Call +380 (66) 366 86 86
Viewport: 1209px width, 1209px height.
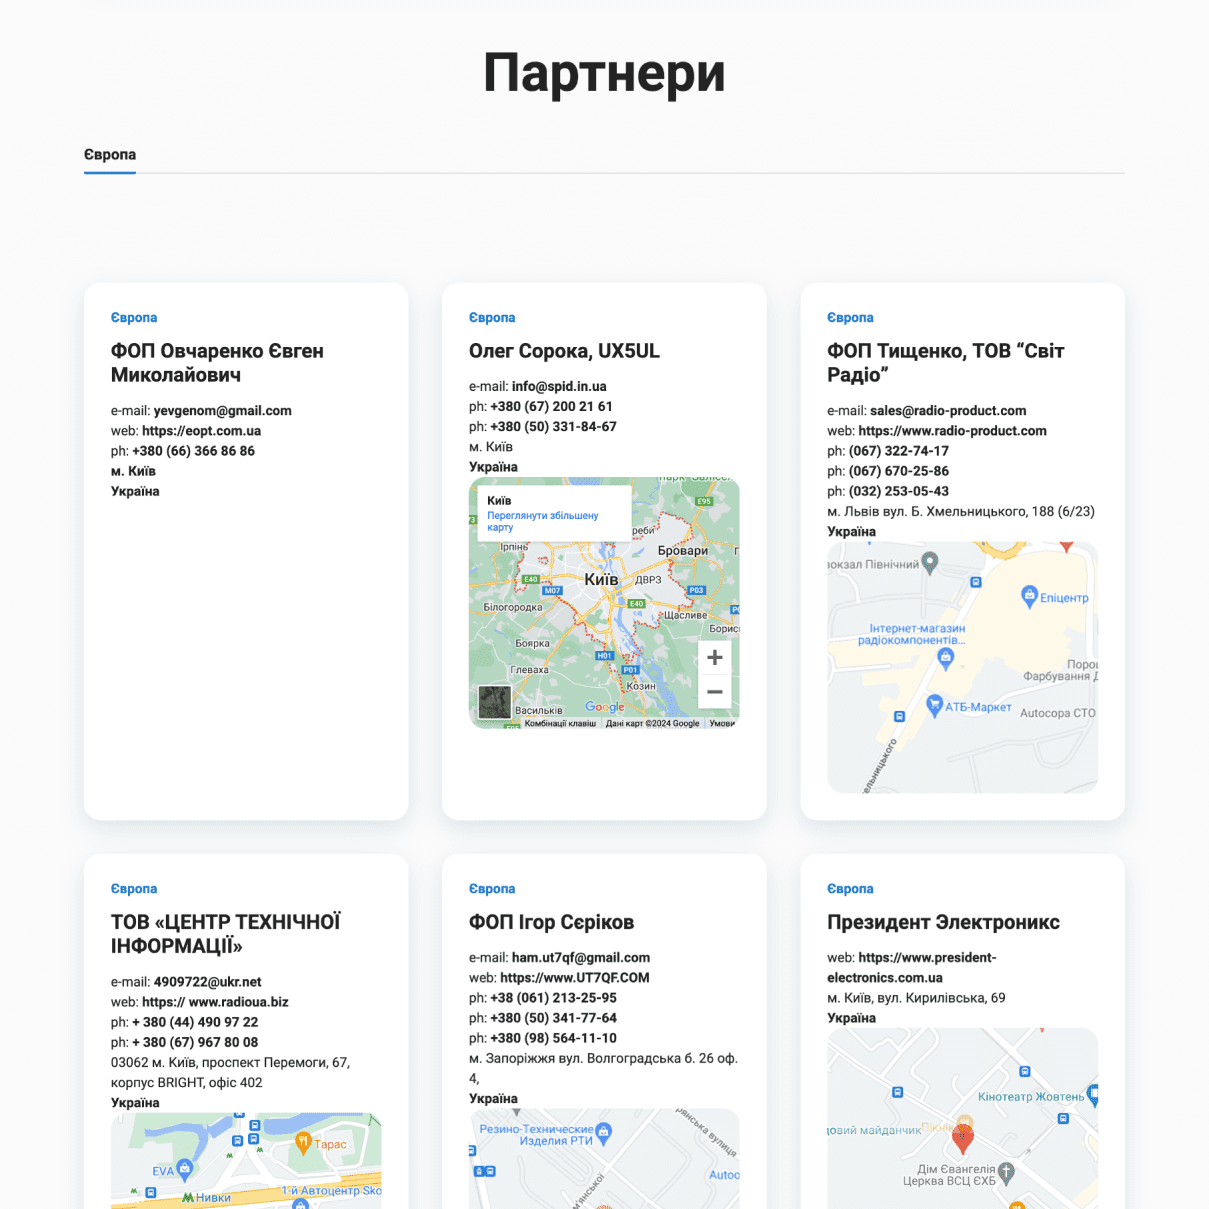click(x=193, y=451)
